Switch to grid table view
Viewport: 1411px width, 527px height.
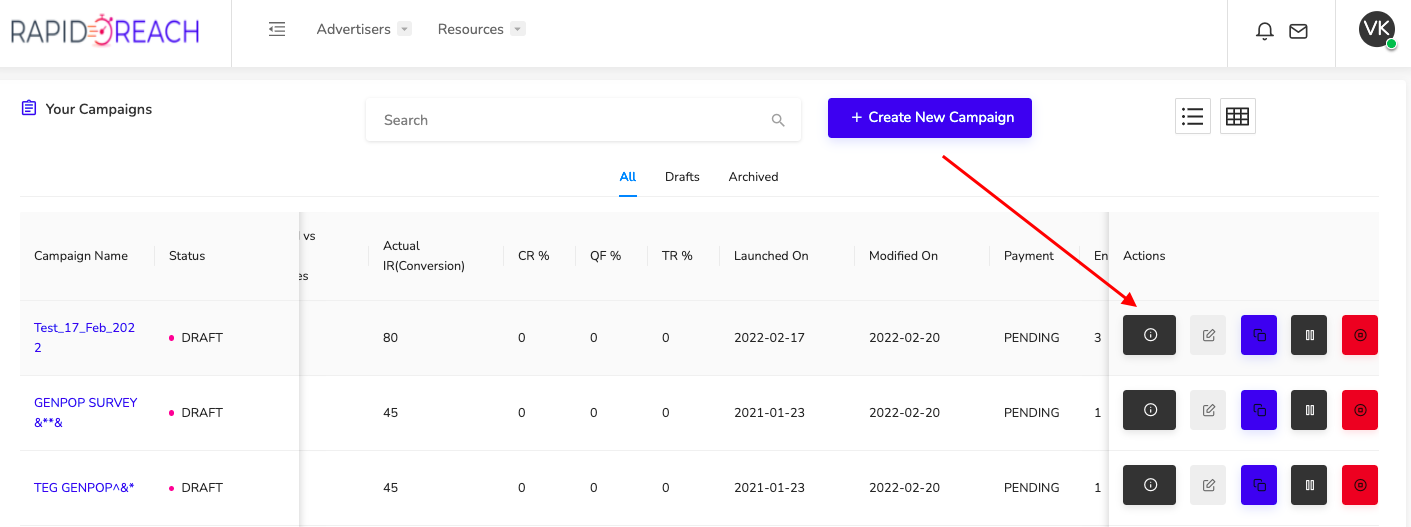tap(1237, 116)
